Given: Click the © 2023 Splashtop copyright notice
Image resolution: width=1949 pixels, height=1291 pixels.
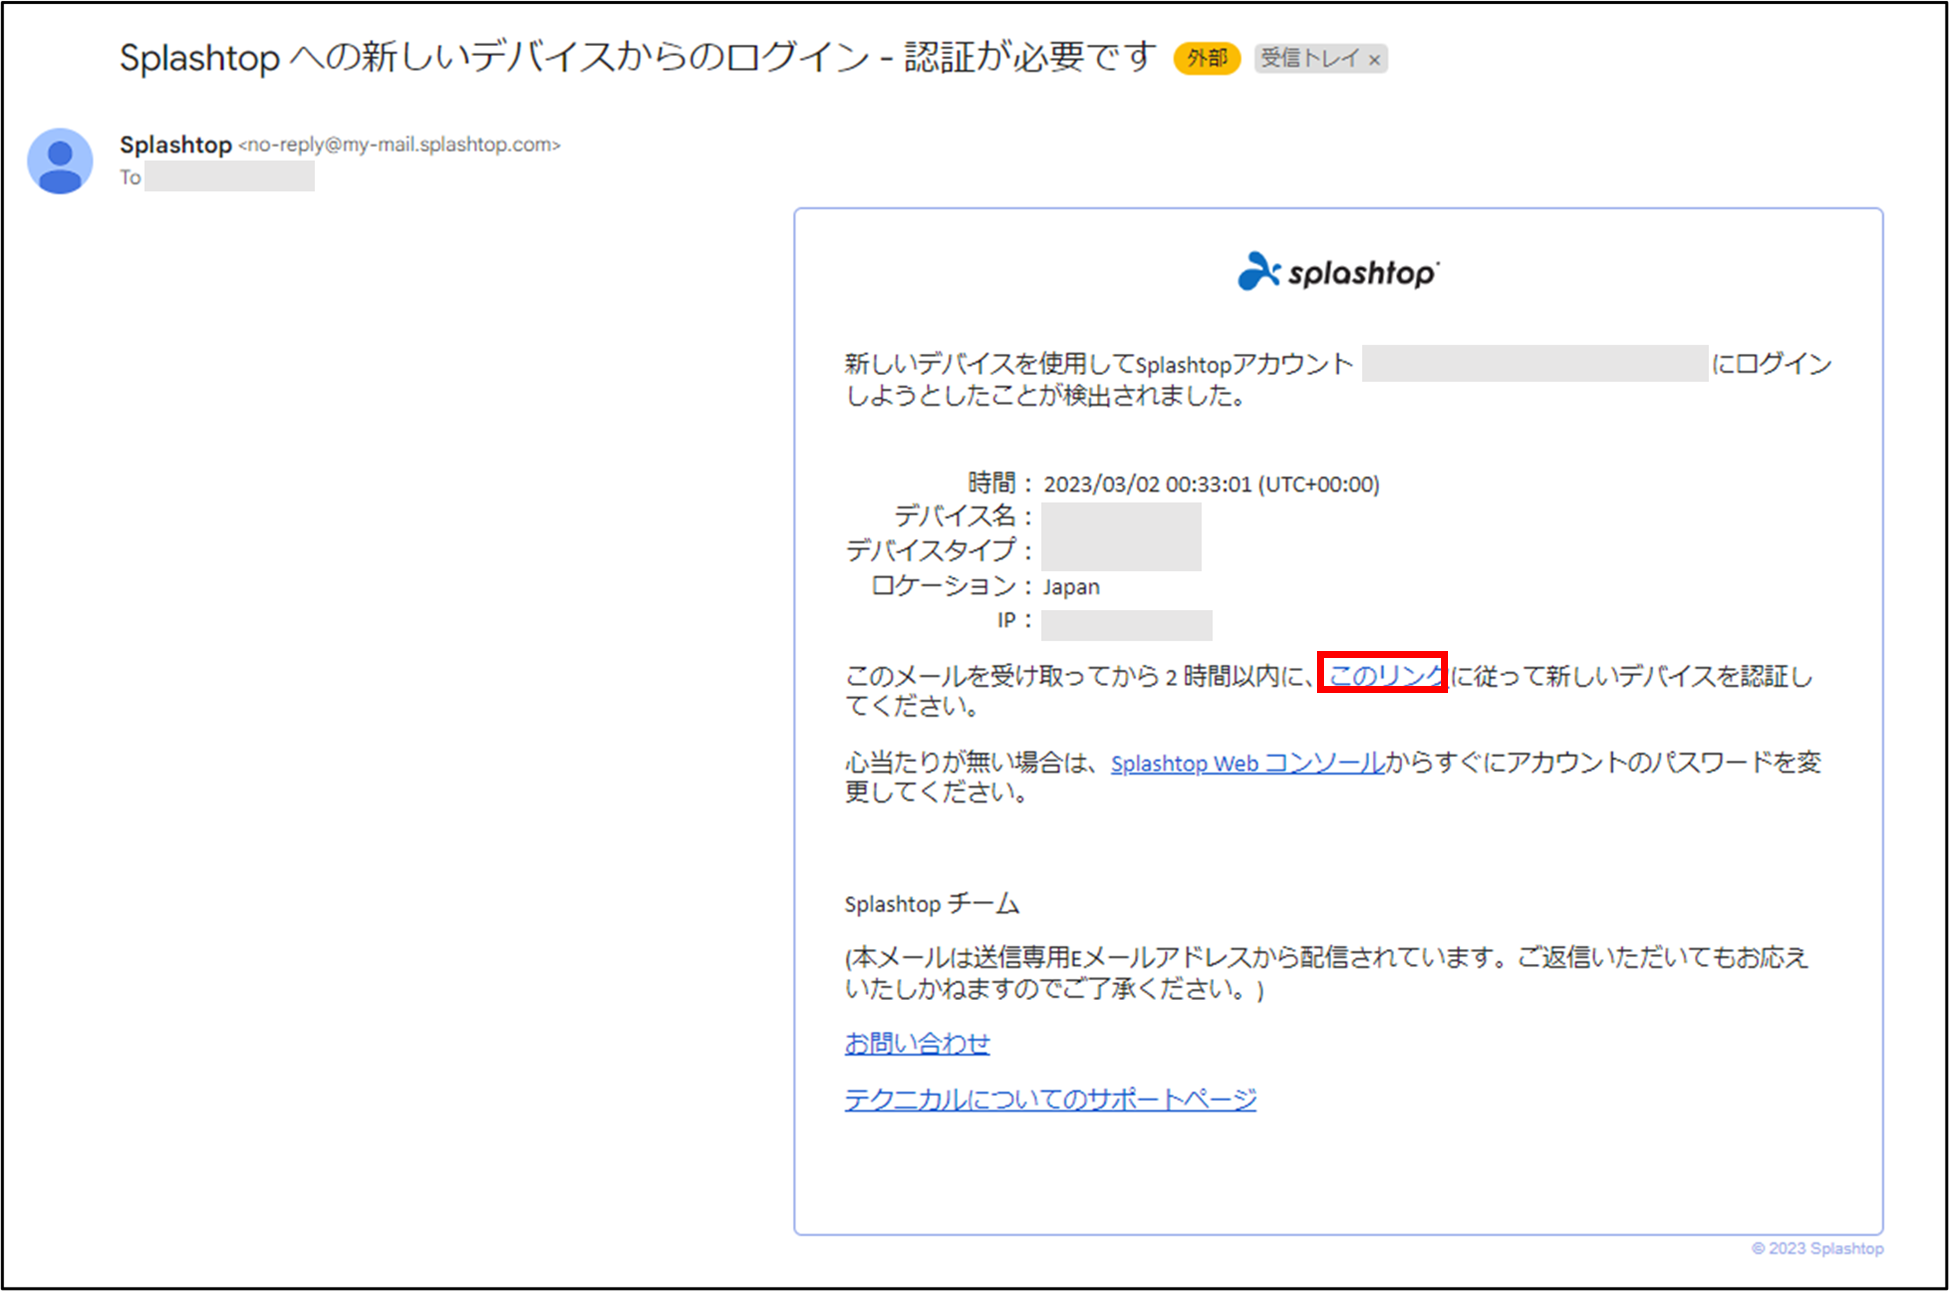Looking at the screenshot, I should pos(1816,1248).
